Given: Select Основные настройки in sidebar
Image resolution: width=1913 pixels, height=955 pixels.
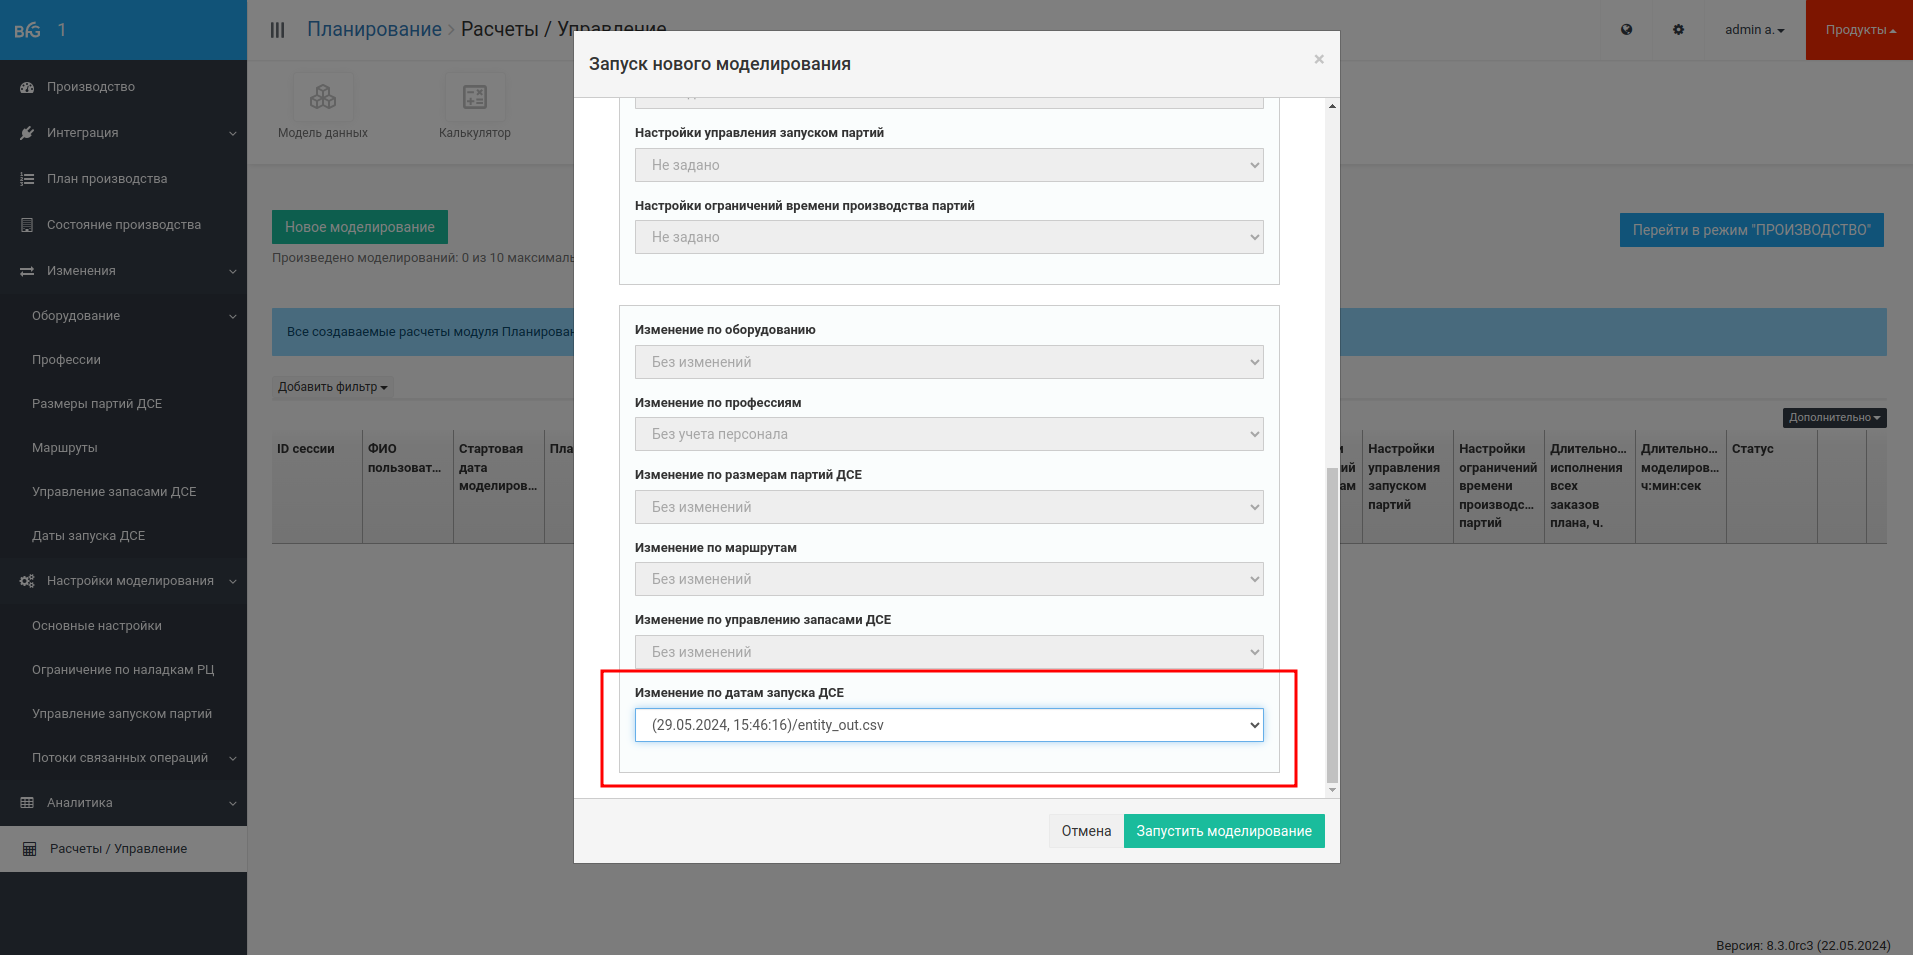Looking at the screenshot, I should (97, 626).
